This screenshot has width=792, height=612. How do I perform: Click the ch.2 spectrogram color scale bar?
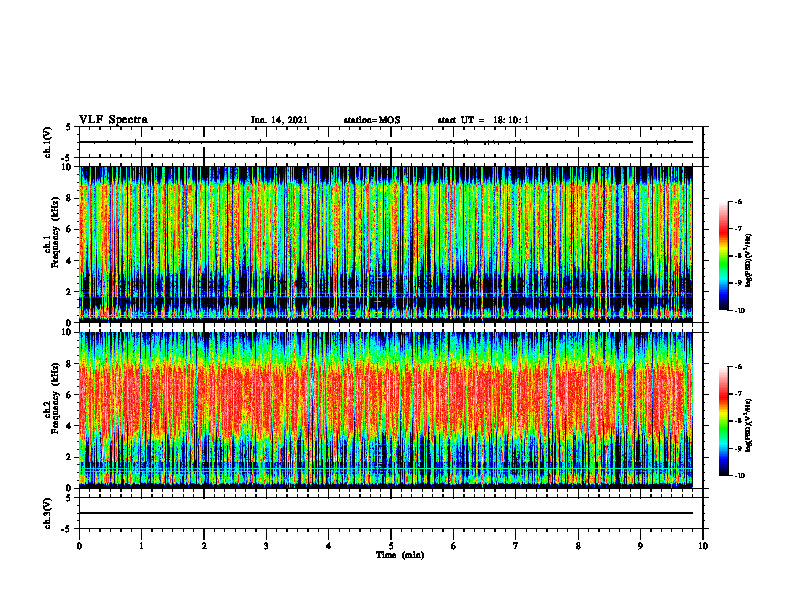click(x=723, y=421)
